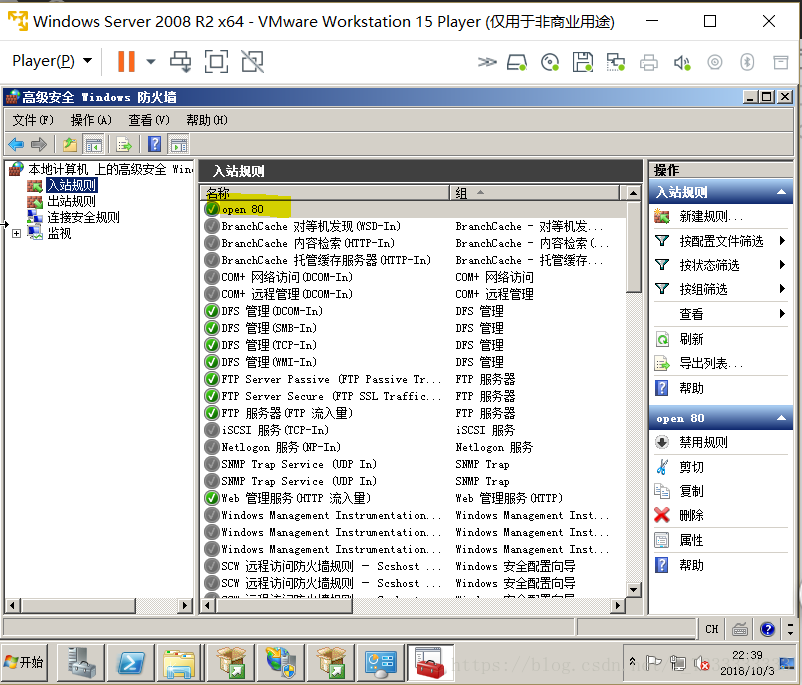This screenshot has width=802, height=685.
Task: Open Windows PowerShell from the taskbar
Action: click(131, 663)
